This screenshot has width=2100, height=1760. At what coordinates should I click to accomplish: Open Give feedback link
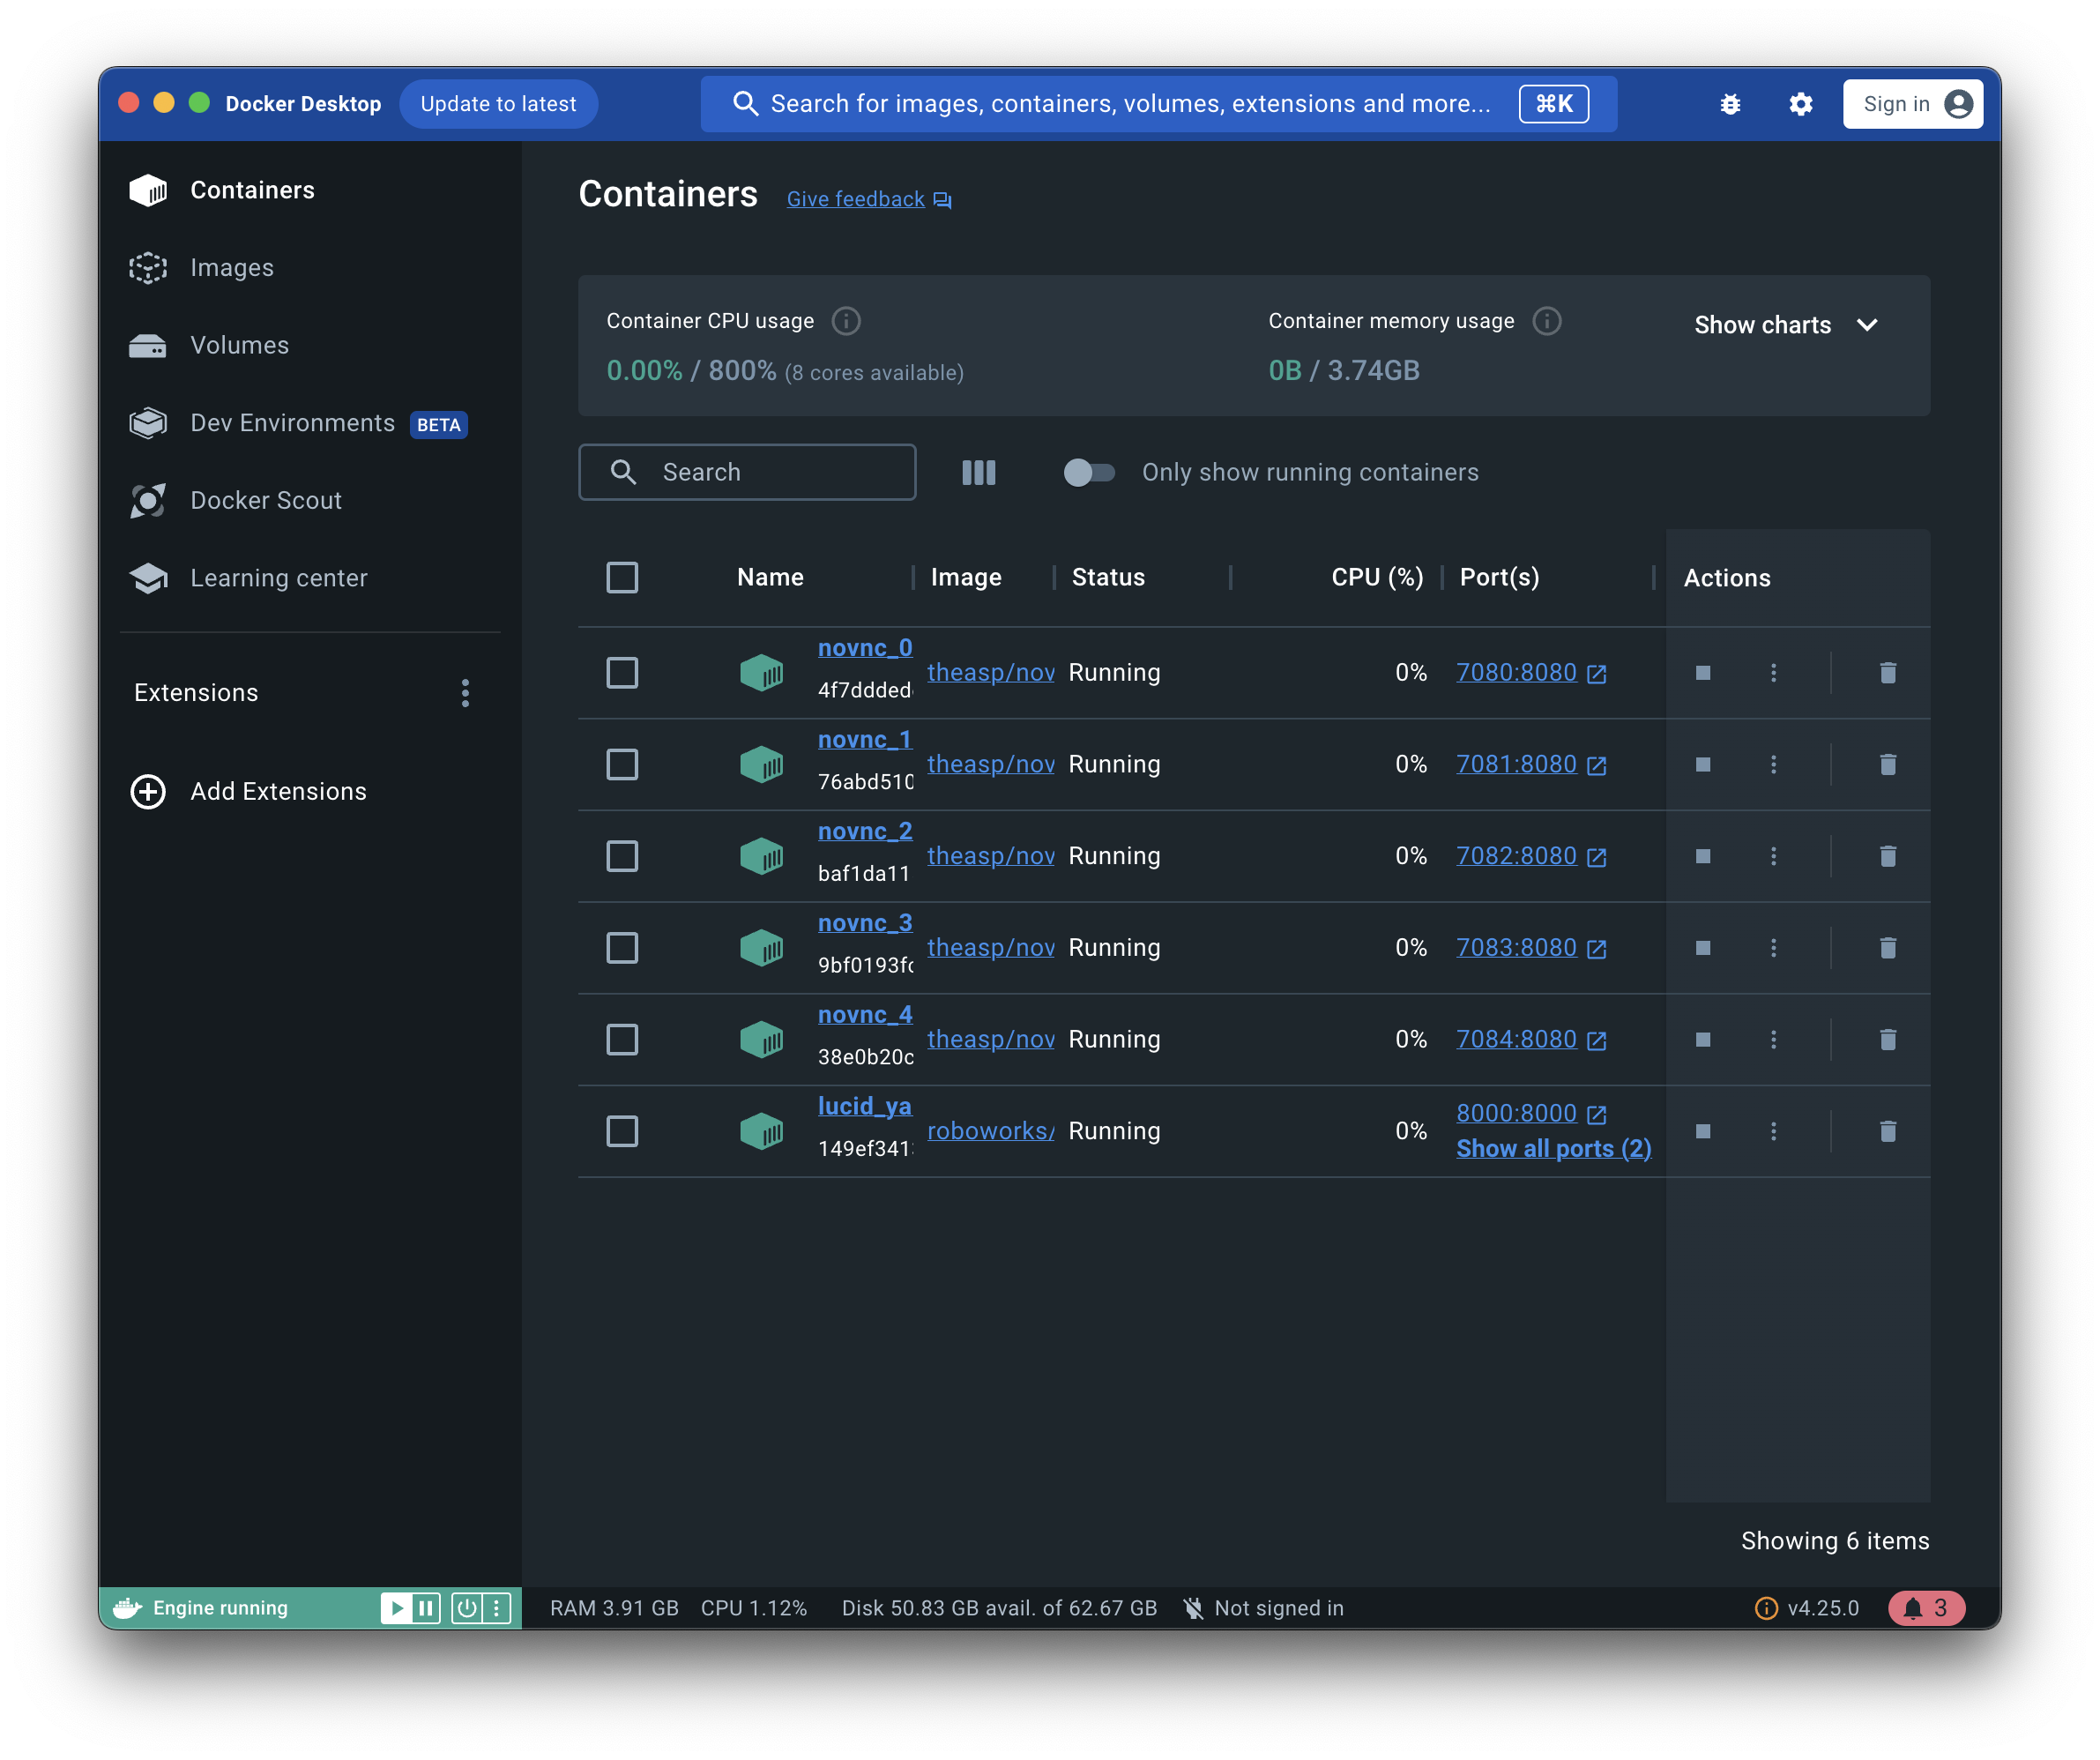coord(868,199)
